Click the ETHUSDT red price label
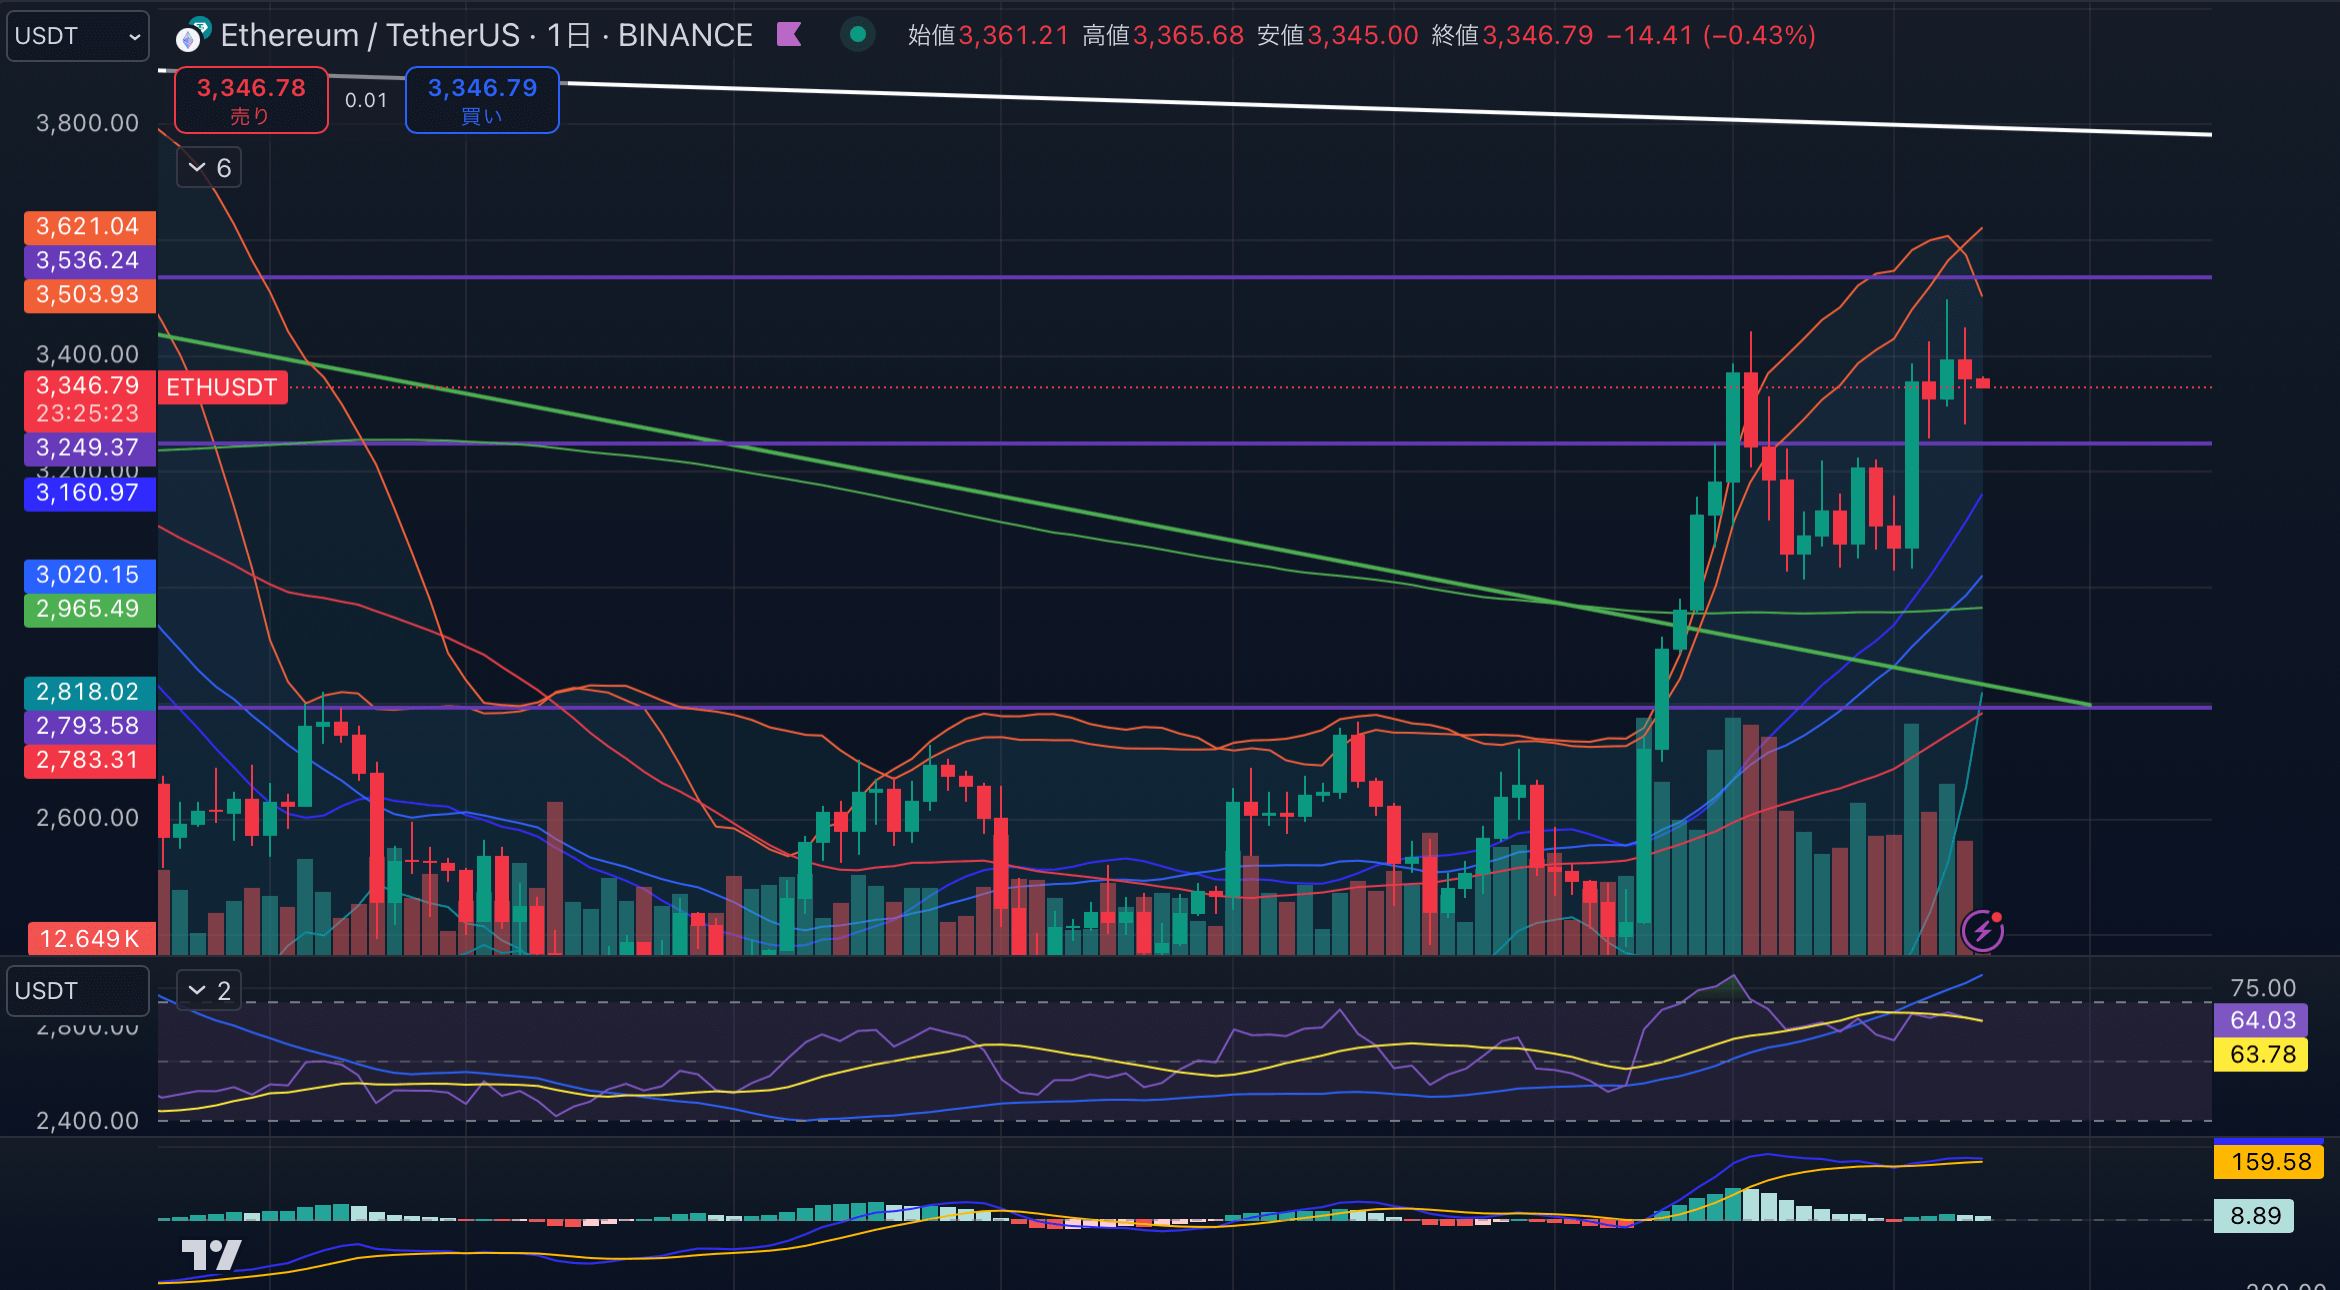Image resolution: width=2340 pixels, height=1290 pixels. coord(222,387)
